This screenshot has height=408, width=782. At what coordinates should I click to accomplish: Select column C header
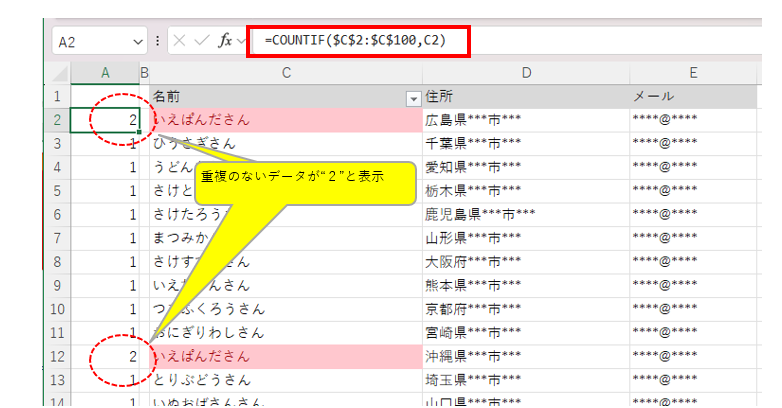pyautogui.click(x=286, y=73)
